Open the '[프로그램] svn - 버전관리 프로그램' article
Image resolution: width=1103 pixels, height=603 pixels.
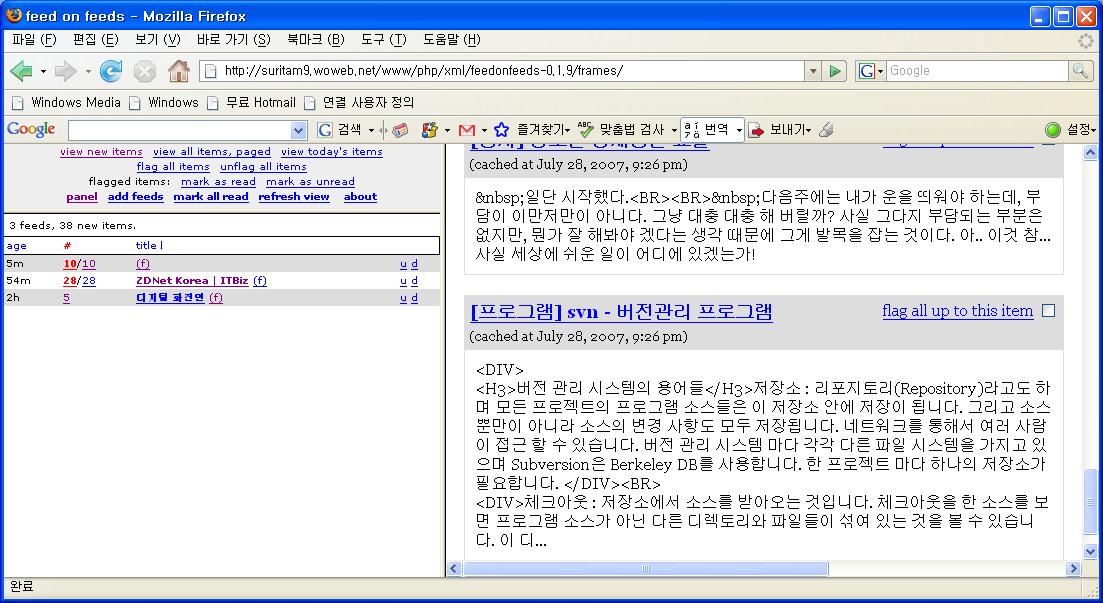[621, 311]
